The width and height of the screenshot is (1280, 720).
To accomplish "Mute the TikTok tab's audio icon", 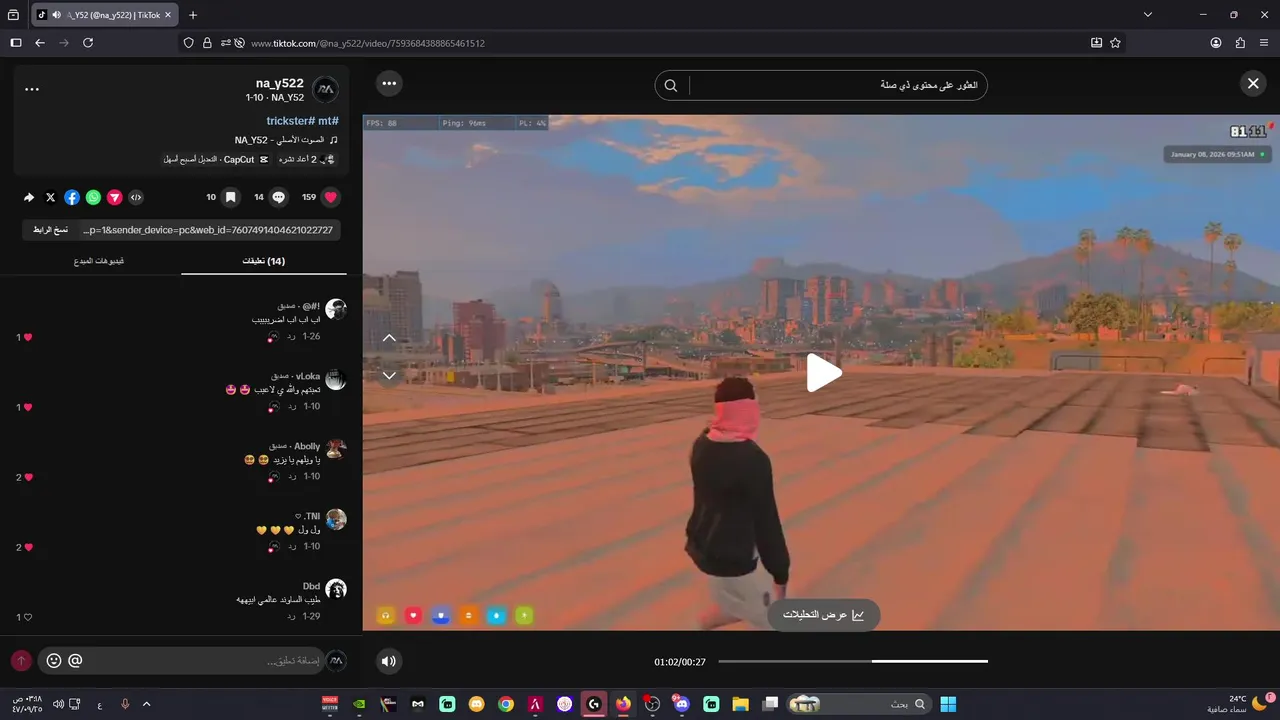I will pyautogui.click(x=56, y=15).
